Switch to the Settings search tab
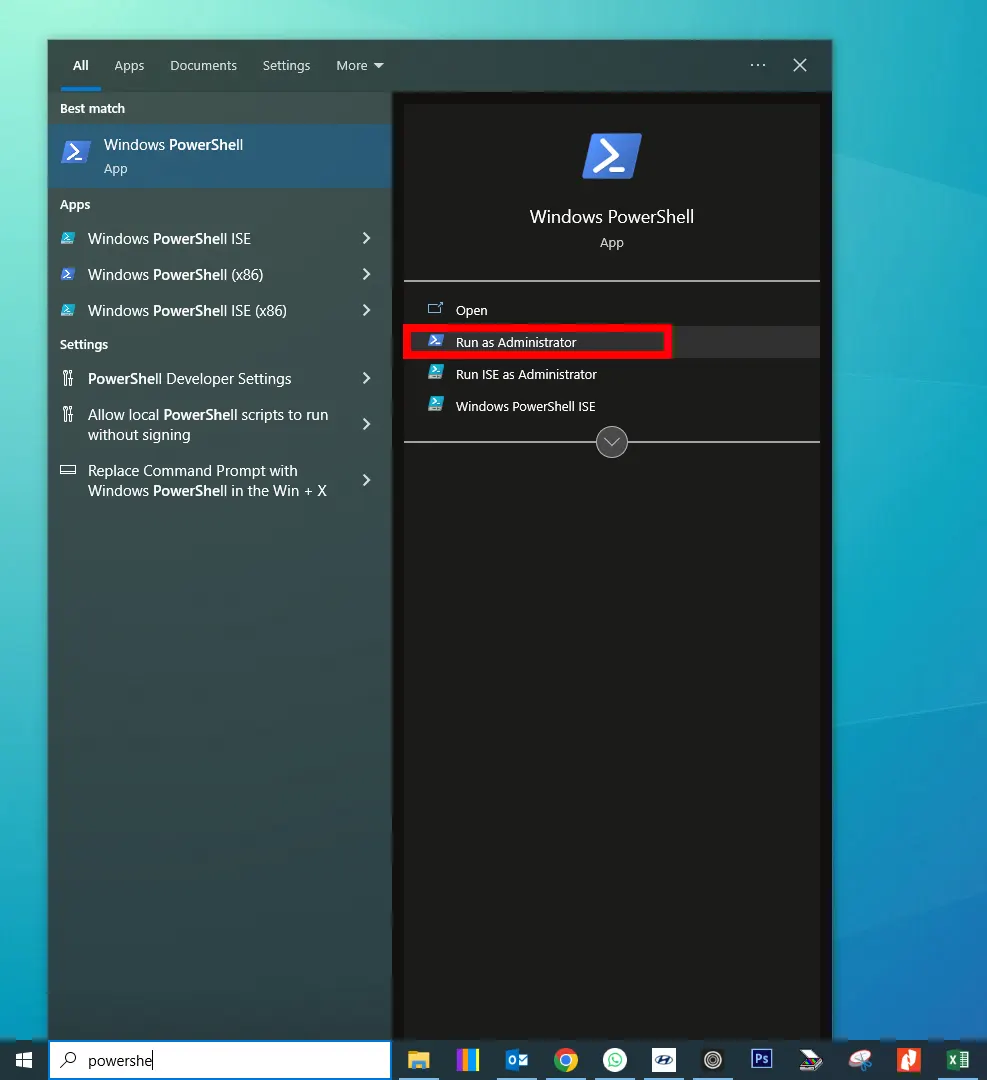This screenshot has width=987, height=1080. point(287,65)
